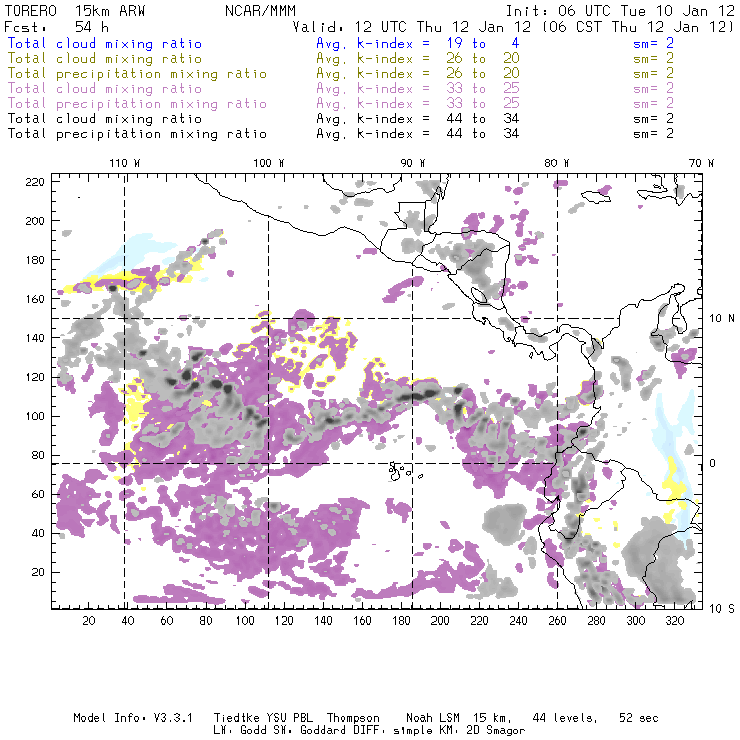Select the "Init: 06 UTC Tue 10 Jan 12" text
The height and width of the screenshot is (740, 740).
pos(620,11)
